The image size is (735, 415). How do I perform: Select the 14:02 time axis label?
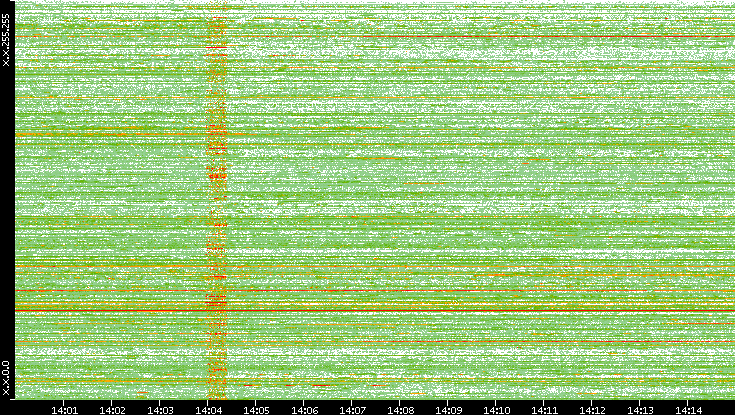pyautogui.click(x=112, y=410)
